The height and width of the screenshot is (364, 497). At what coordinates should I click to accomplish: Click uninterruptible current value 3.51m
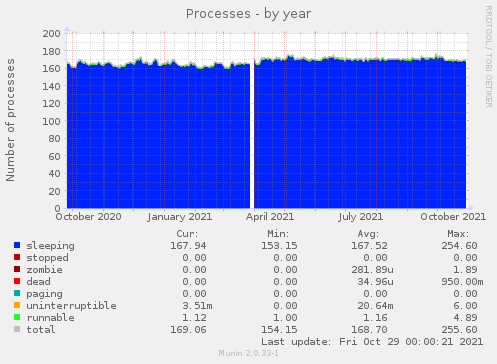click(197, 306)
